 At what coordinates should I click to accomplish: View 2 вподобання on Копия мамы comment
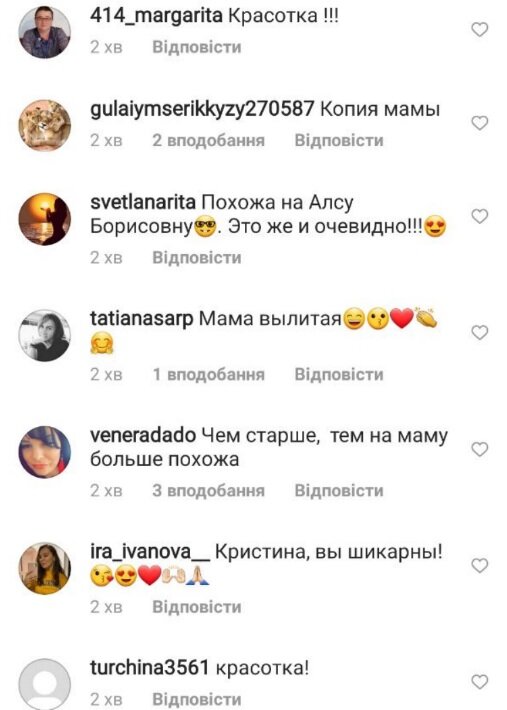click(x=208, y=140)
